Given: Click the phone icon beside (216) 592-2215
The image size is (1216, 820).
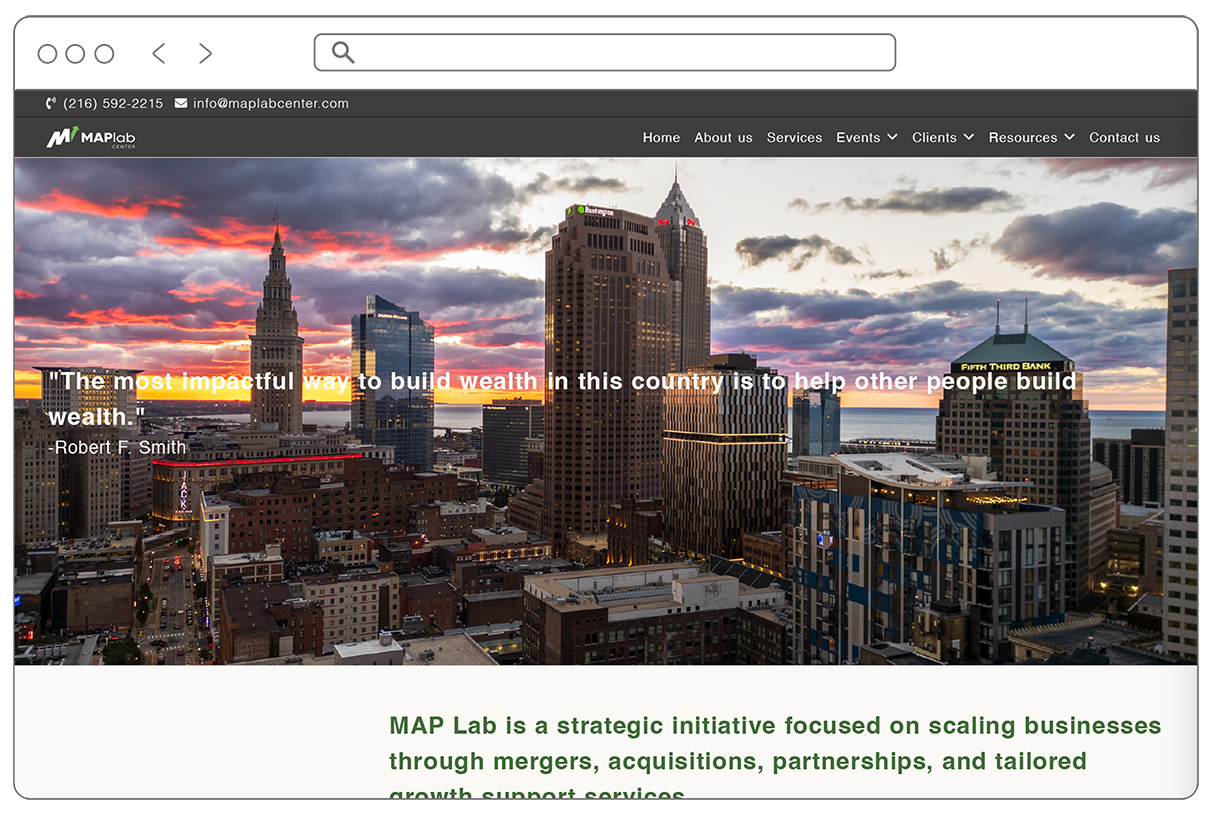Looking at the screenshot, I should click(x=51, y=103).
